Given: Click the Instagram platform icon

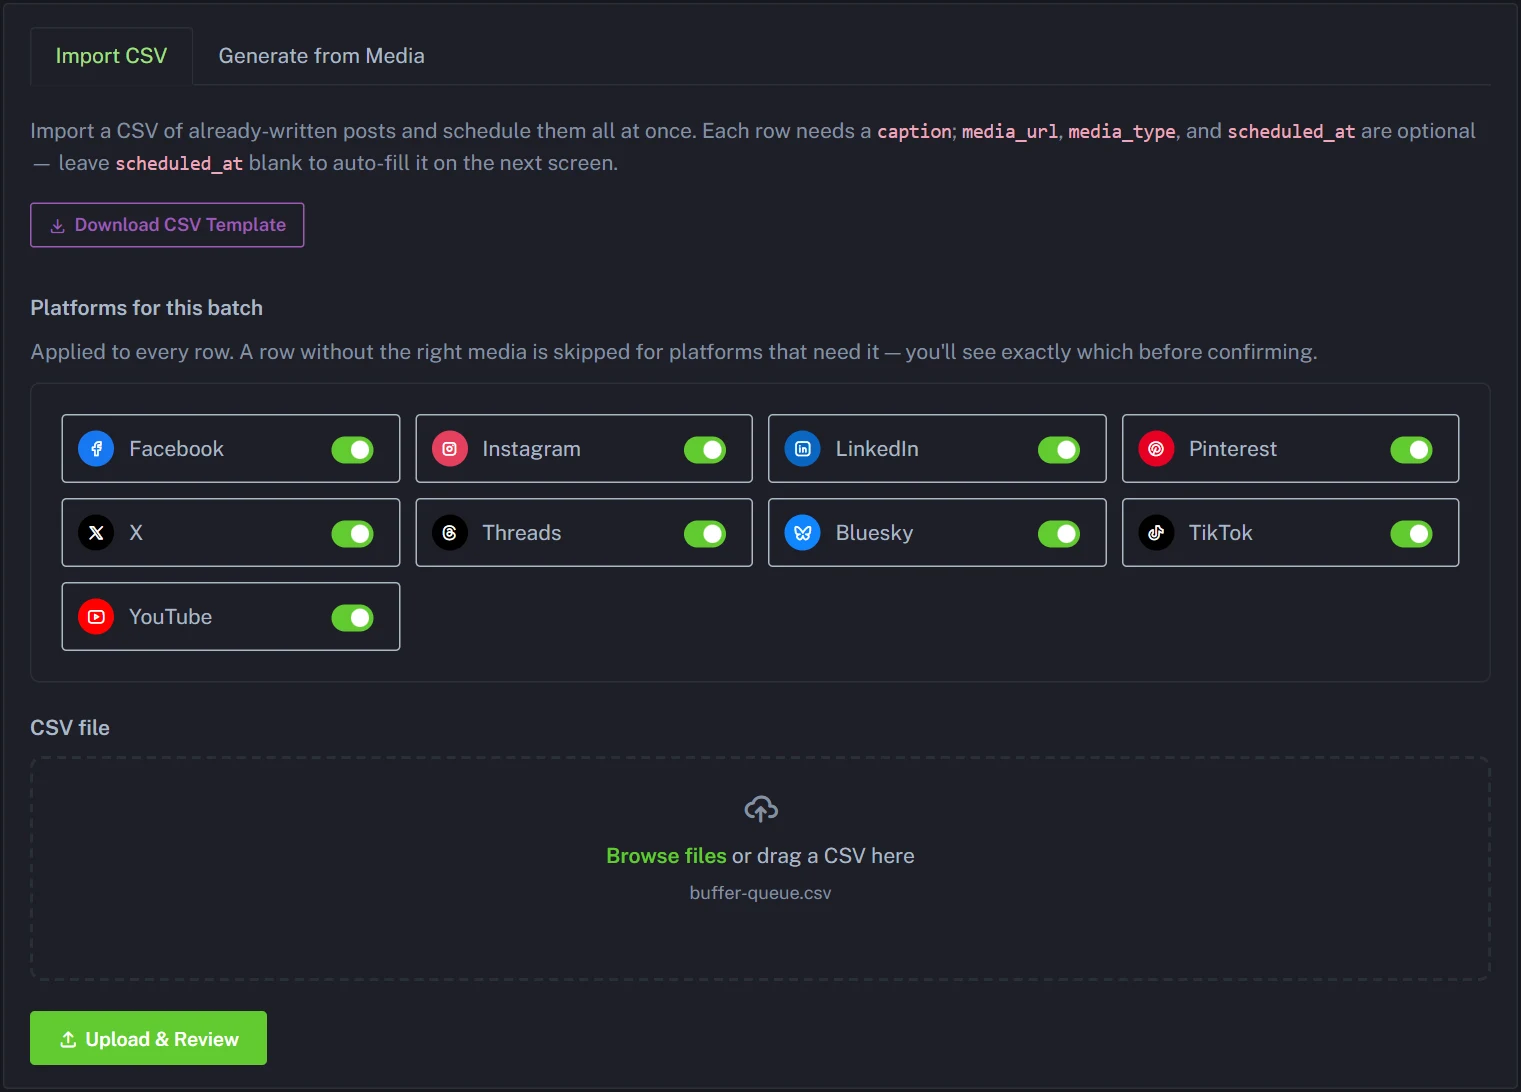Looking at the screenshot, I should tap(450, 449).
